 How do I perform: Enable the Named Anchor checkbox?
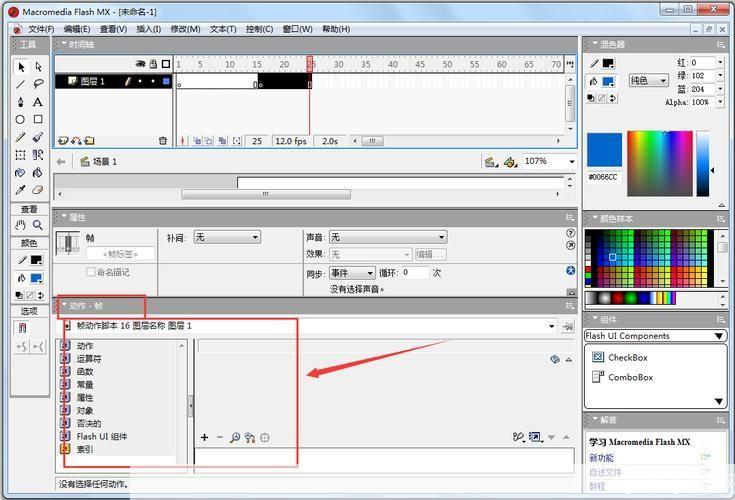tap(91, 272)
